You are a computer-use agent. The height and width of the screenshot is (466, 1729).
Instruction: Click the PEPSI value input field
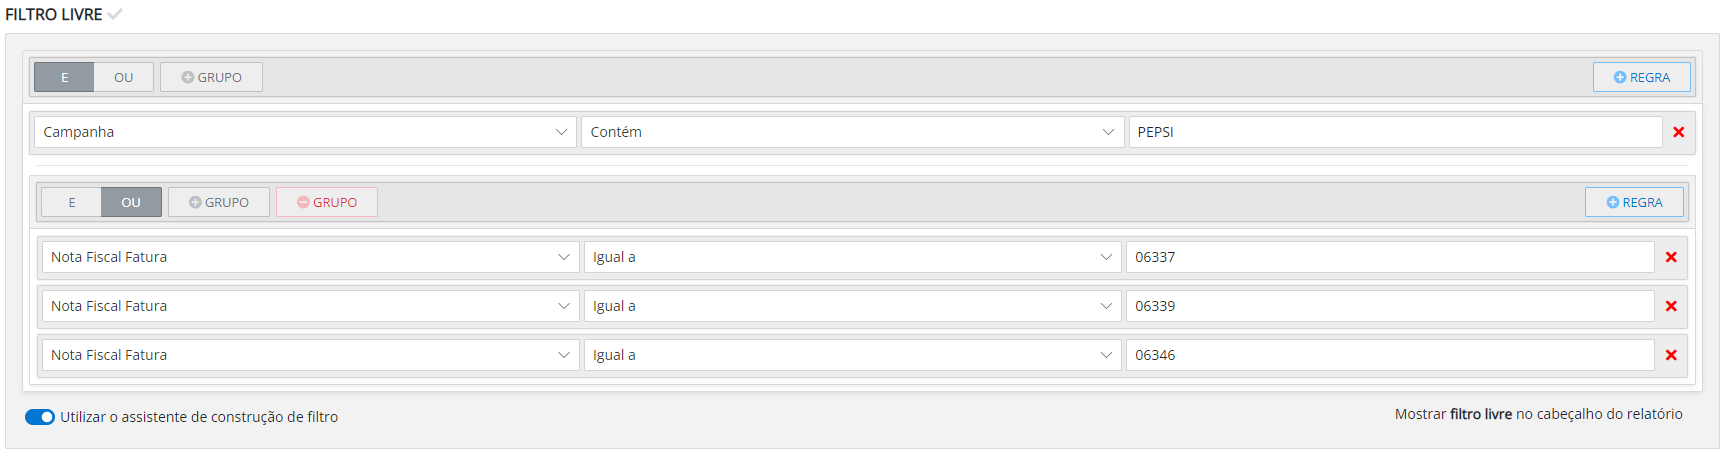point(1395,132)
